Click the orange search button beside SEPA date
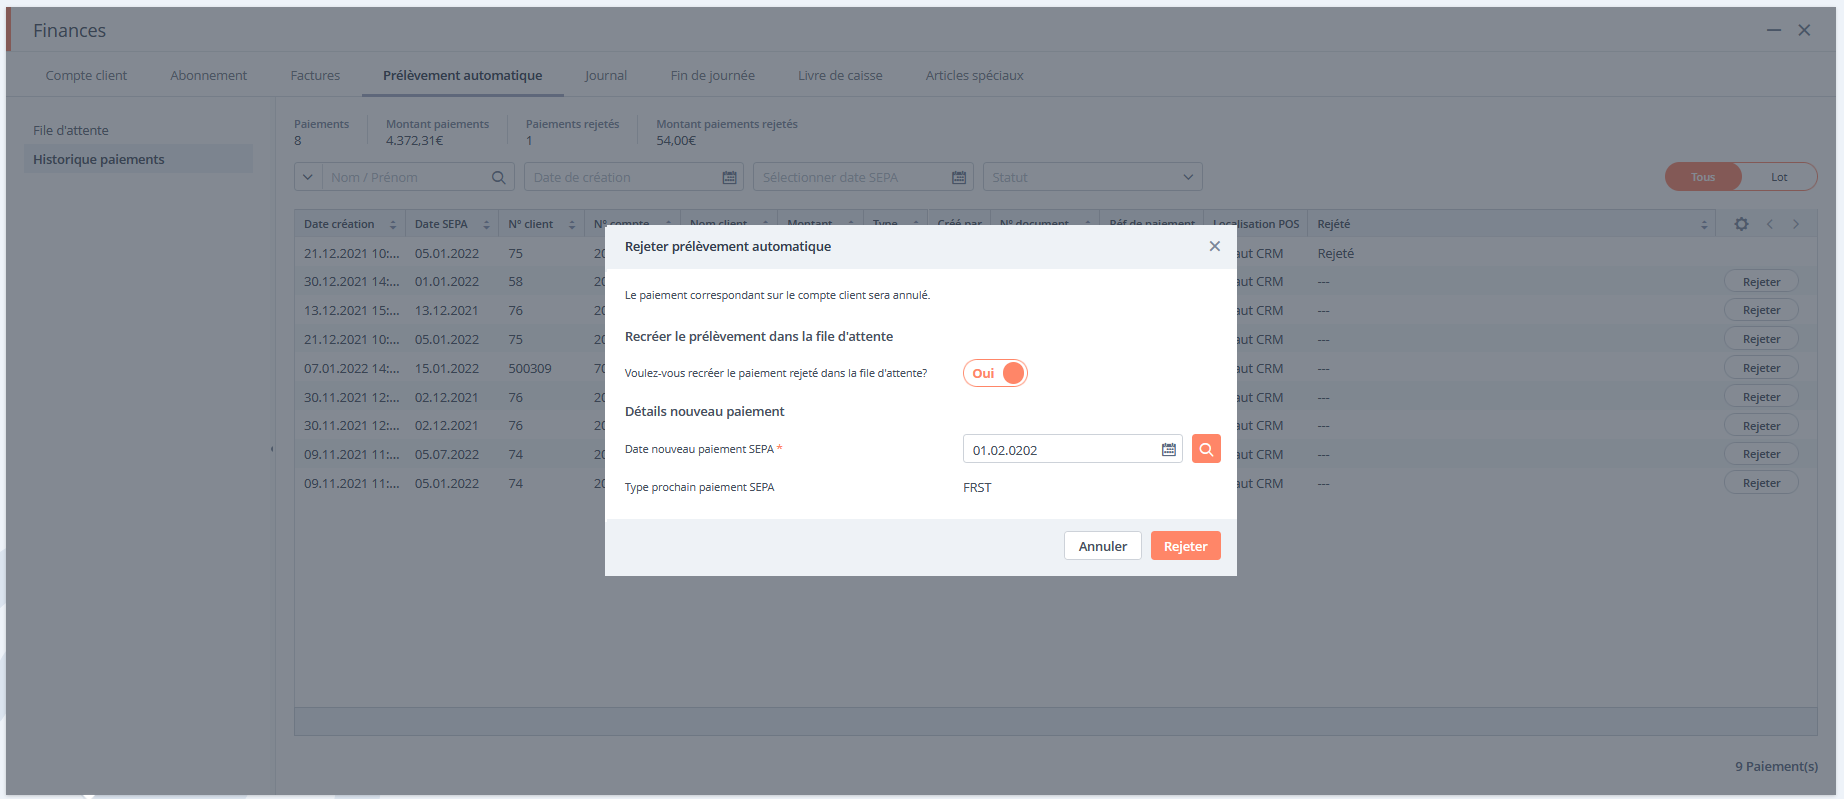 click(1206, 449)
